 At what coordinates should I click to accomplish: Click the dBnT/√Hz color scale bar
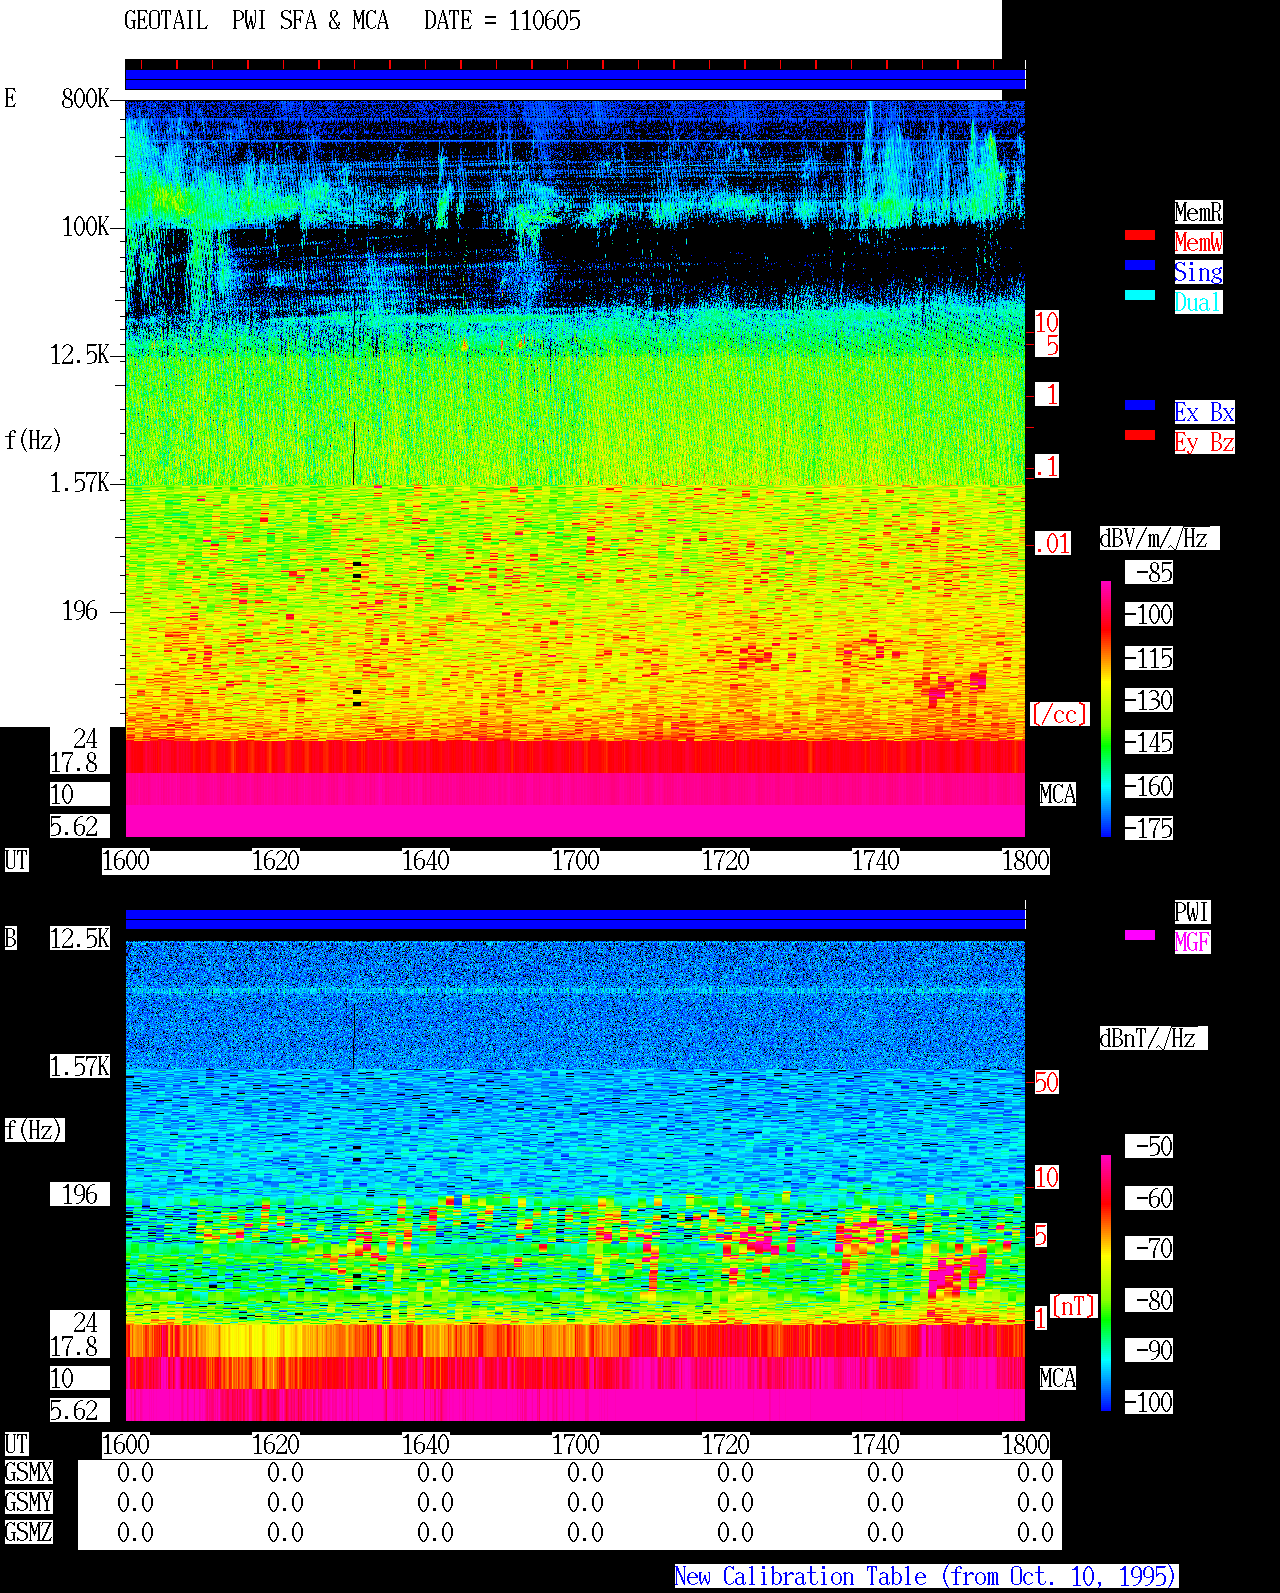pos(1106,1283)
